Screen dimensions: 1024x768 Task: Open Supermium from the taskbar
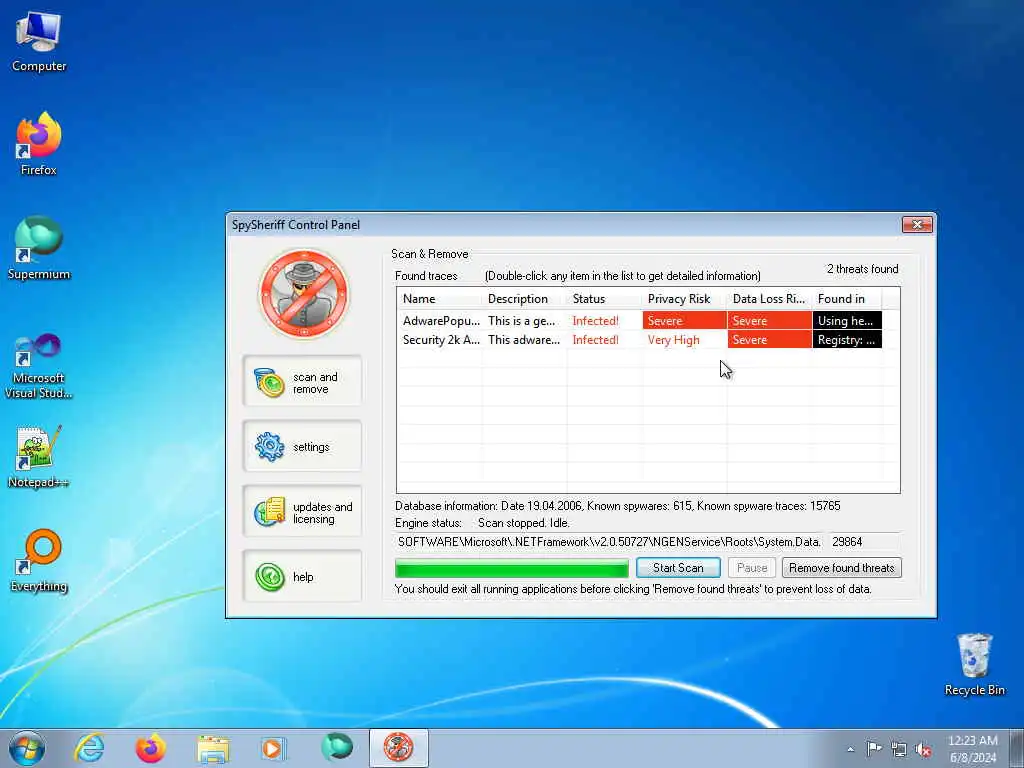(x=337, y=748)
